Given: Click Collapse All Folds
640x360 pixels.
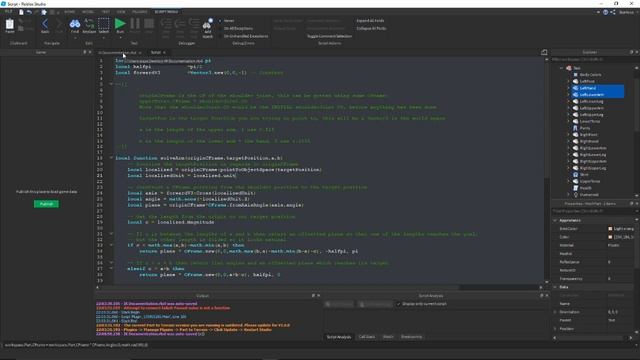Looking at the screenshot, I should coord(371,29).
